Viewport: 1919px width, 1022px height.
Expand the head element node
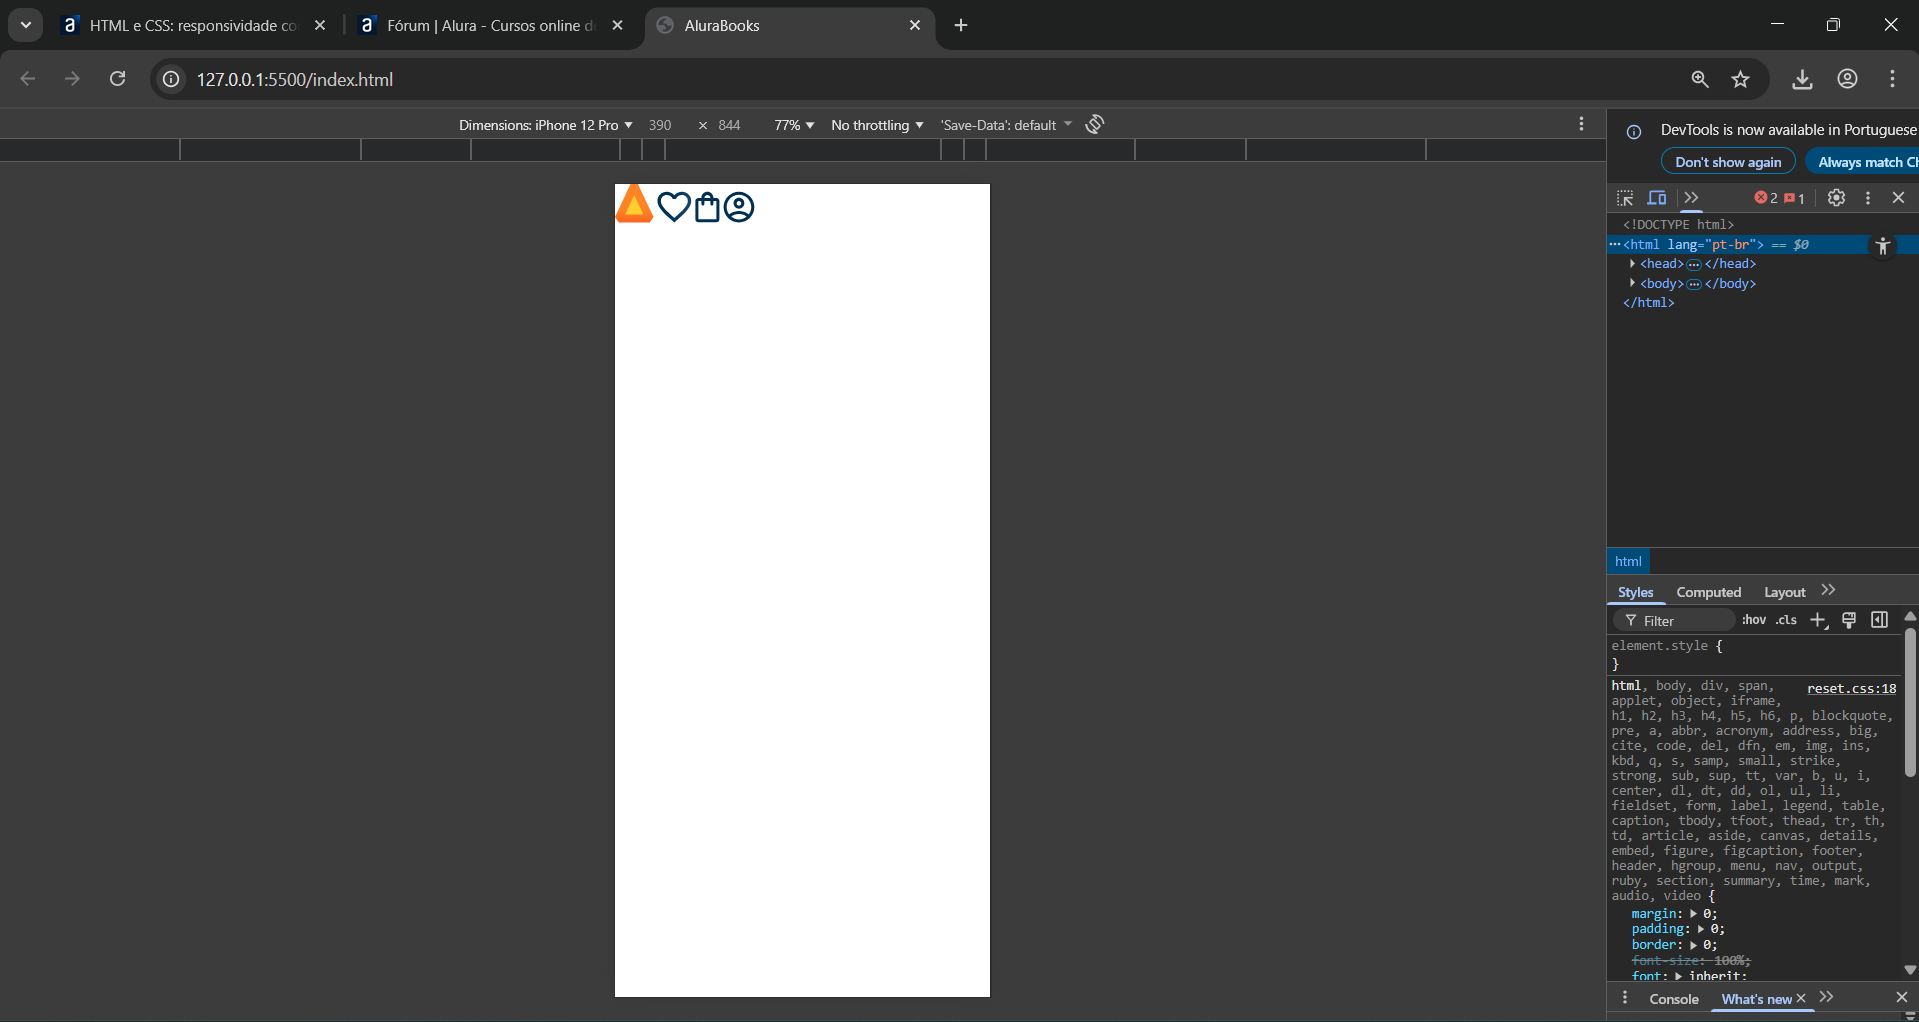click(x=1632, y=263)
